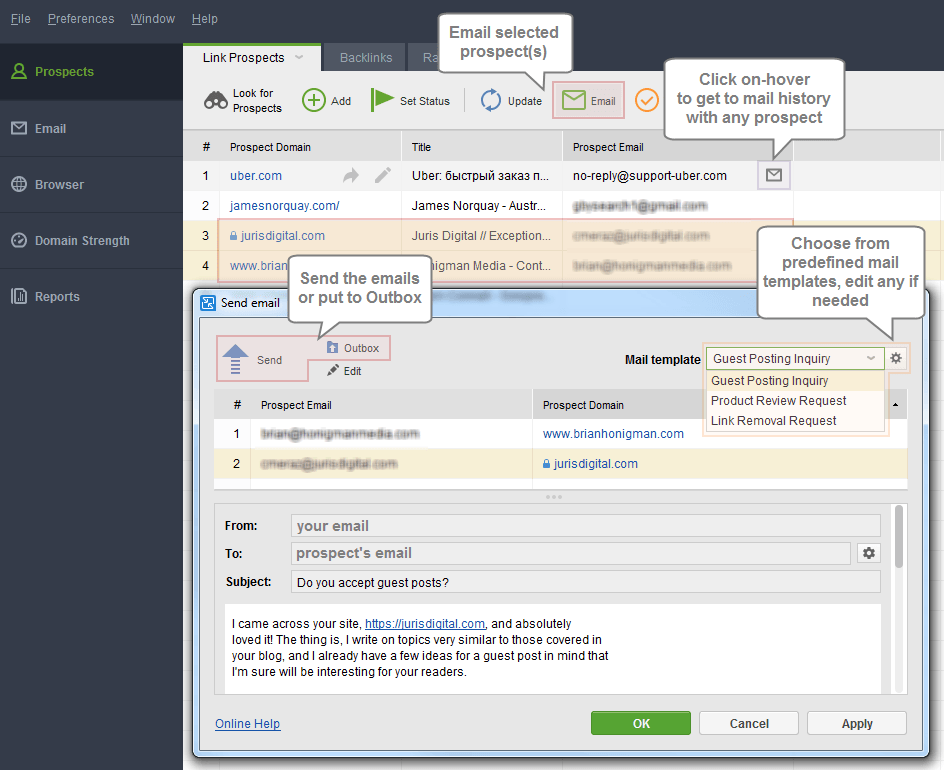The height and width of the screenshot is (770, 944).
Task: Click the Send arrow icon in dialog
Action: point(235,359)
